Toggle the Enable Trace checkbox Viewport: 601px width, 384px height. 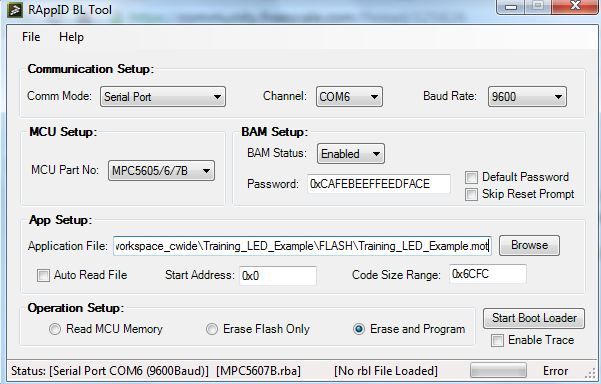(x=498, y=340)
